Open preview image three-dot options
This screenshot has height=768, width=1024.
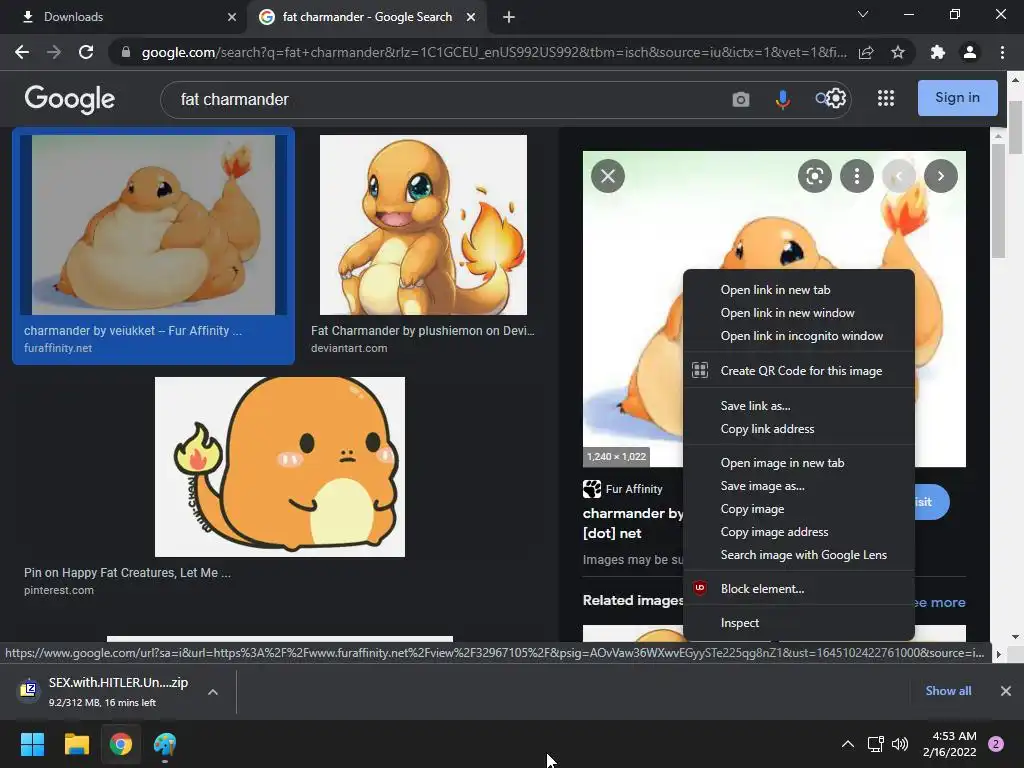tap(857, 176)
